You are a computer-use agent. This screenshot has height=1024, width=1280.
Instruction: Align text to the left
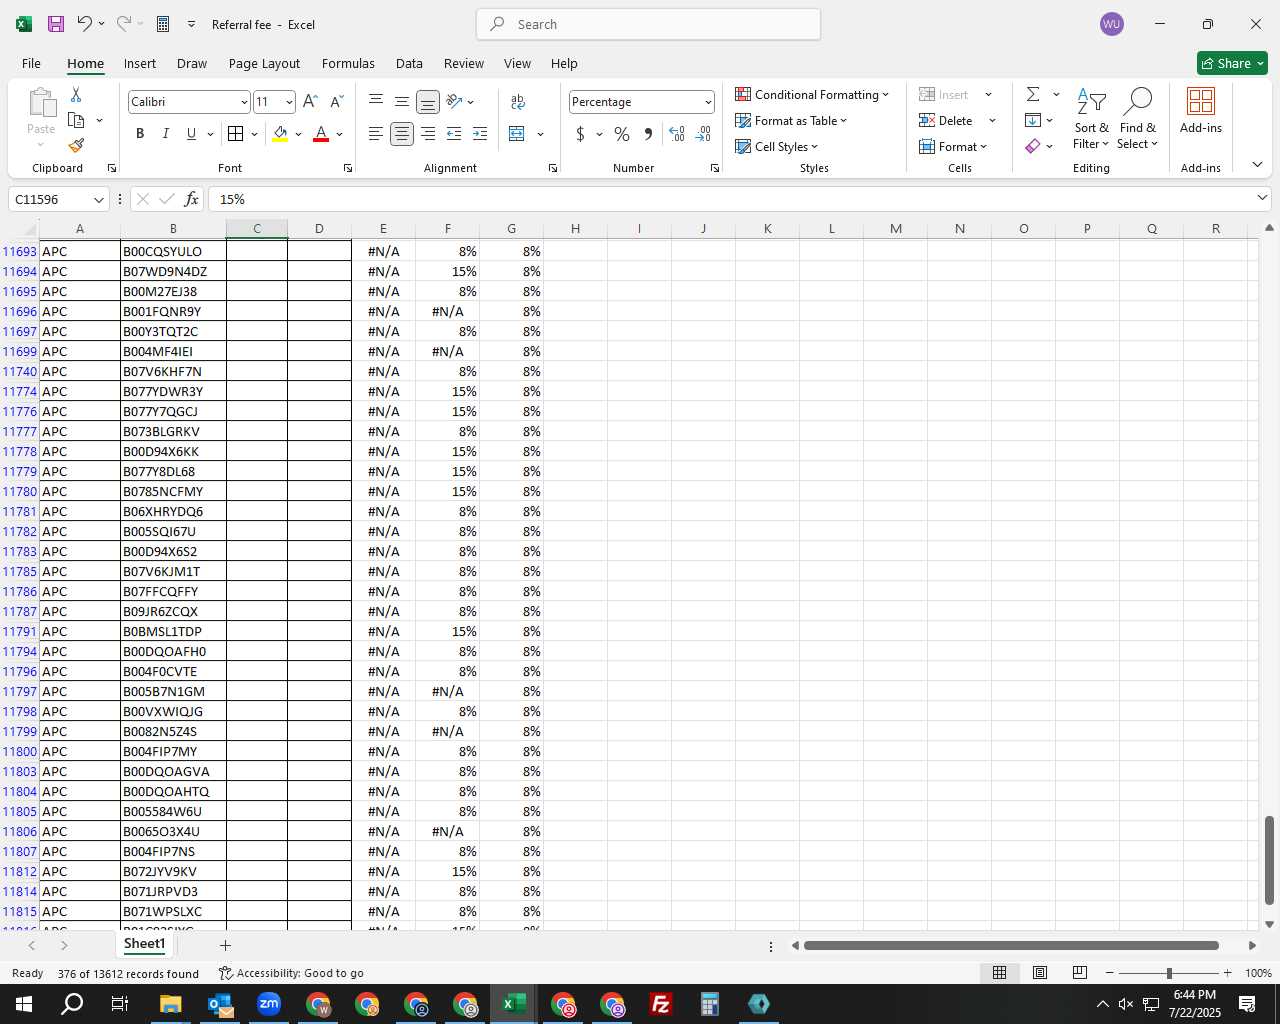point(375,134)
